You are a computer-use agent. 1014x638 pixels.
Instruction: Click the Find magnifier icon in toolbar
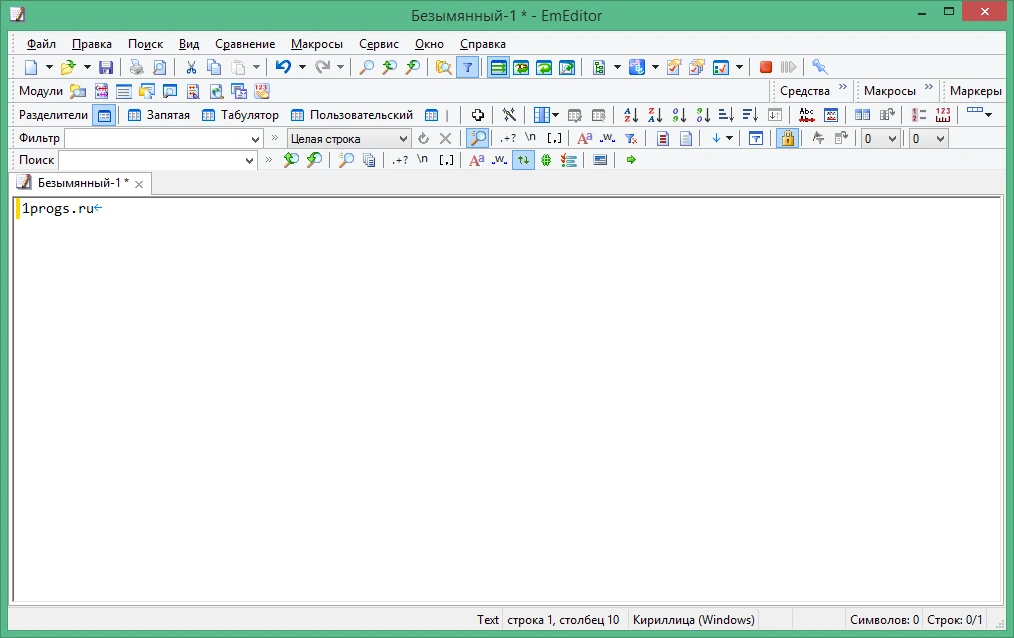[366, 67]
